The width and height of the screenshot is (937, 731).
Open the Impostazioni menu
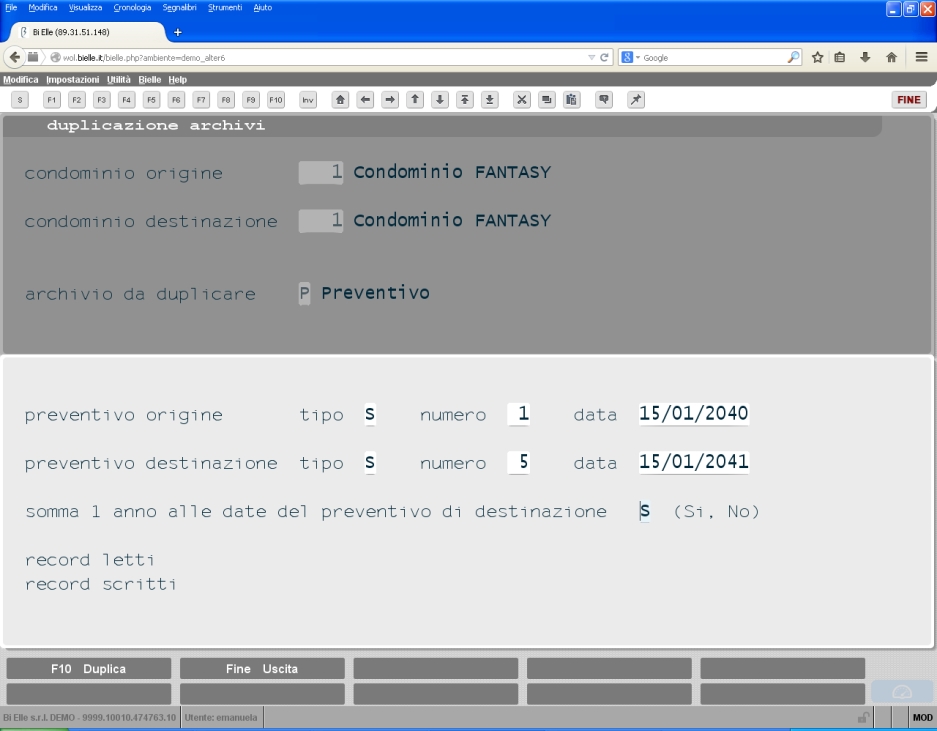(x=73, y=79)
